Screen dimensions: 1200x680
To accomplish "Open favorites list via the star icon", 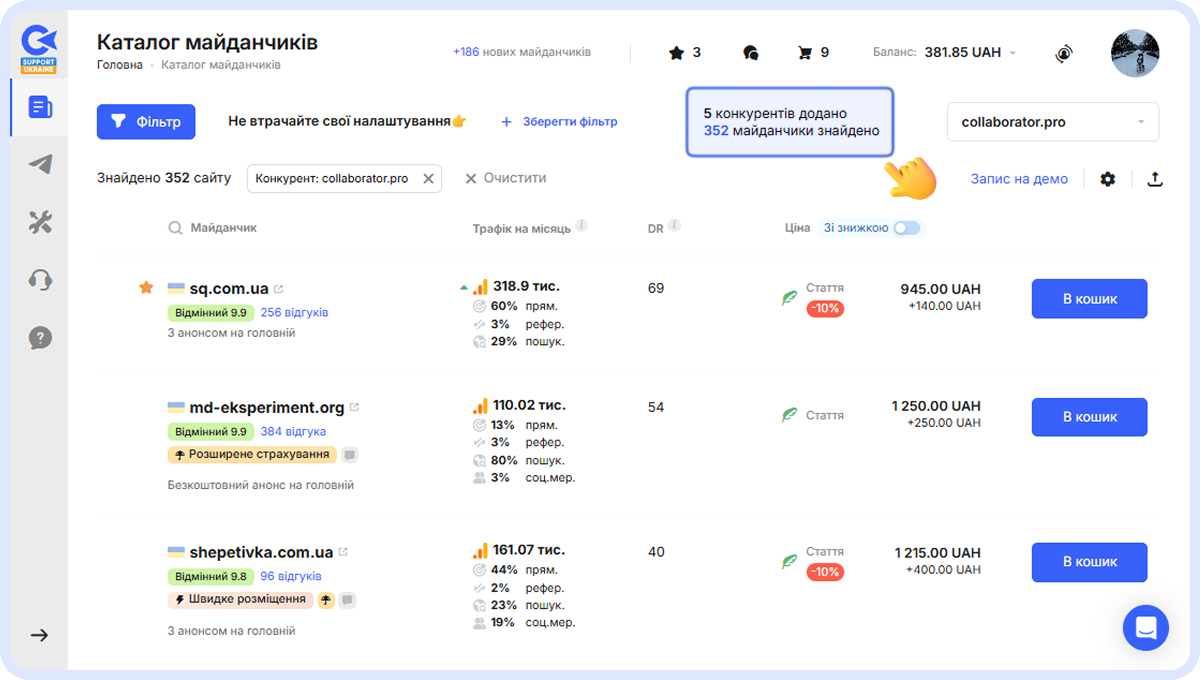I will pyautogui.click(x=674, y=52).
